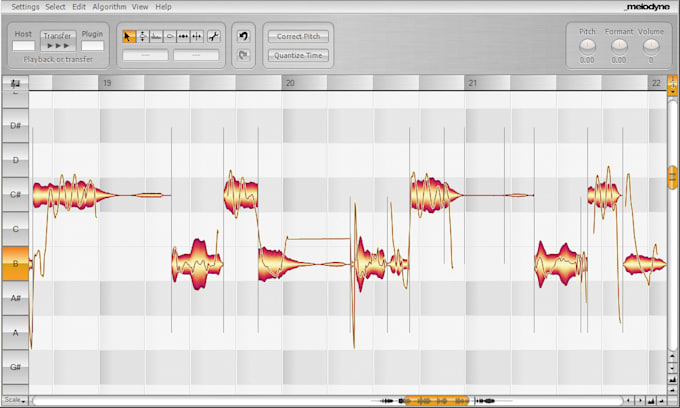Click the Pitch value 0.00
This screenshot has width=680, height=408.
[x=587, y=60]
